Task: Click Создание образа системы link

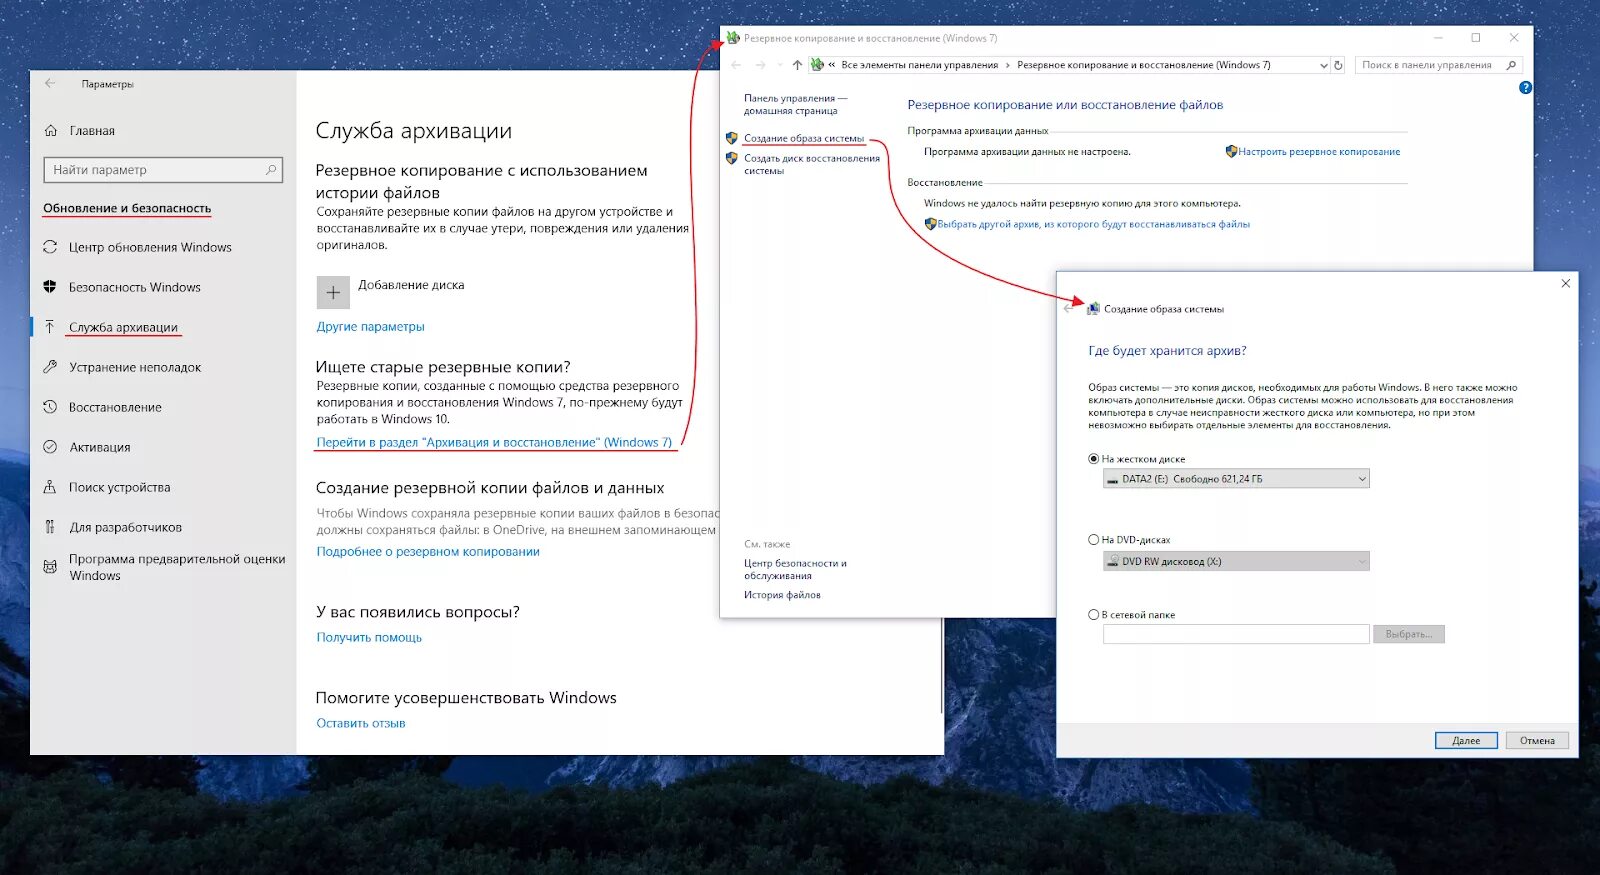Action: pos(804,138)
